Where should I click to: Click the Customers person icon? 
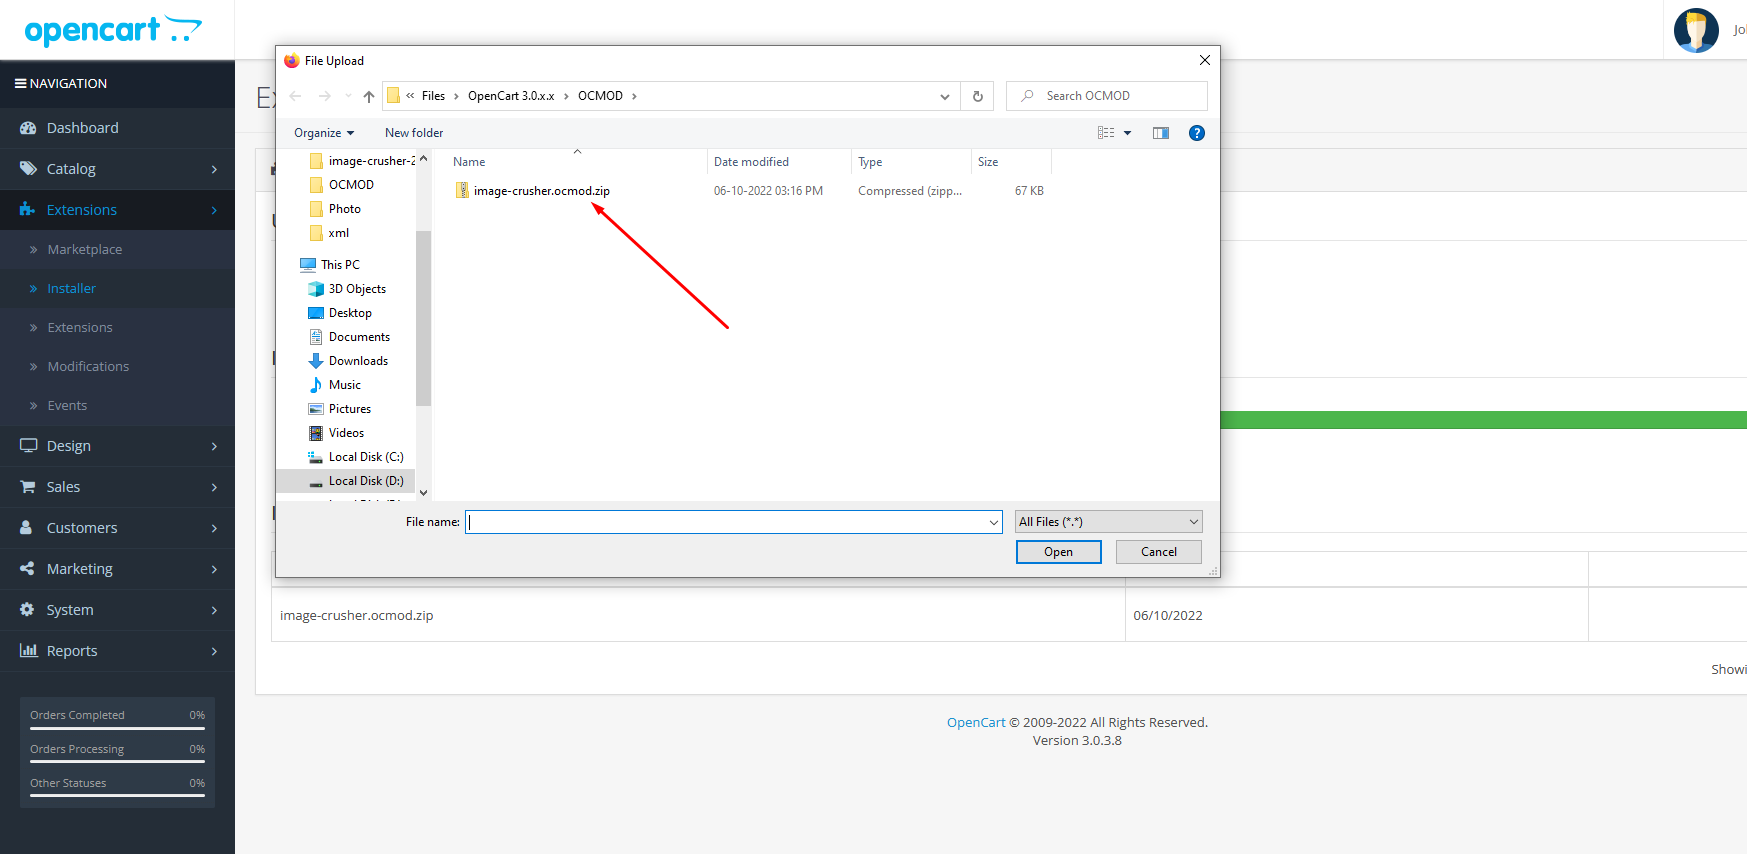tap(27, 528)
